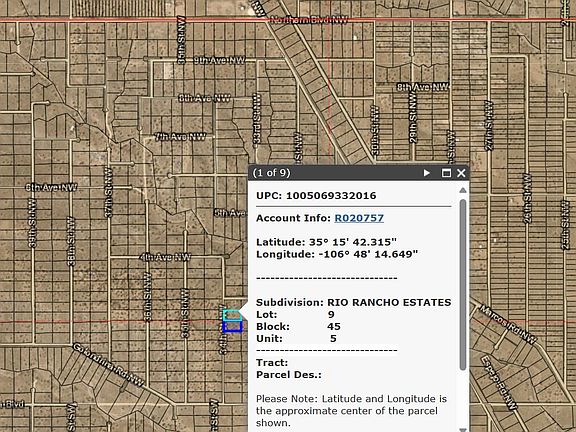Select the cyan highlighted parcel on map
Image resolution: width=576 pixels, height=432 pixels.
point(232,315)
